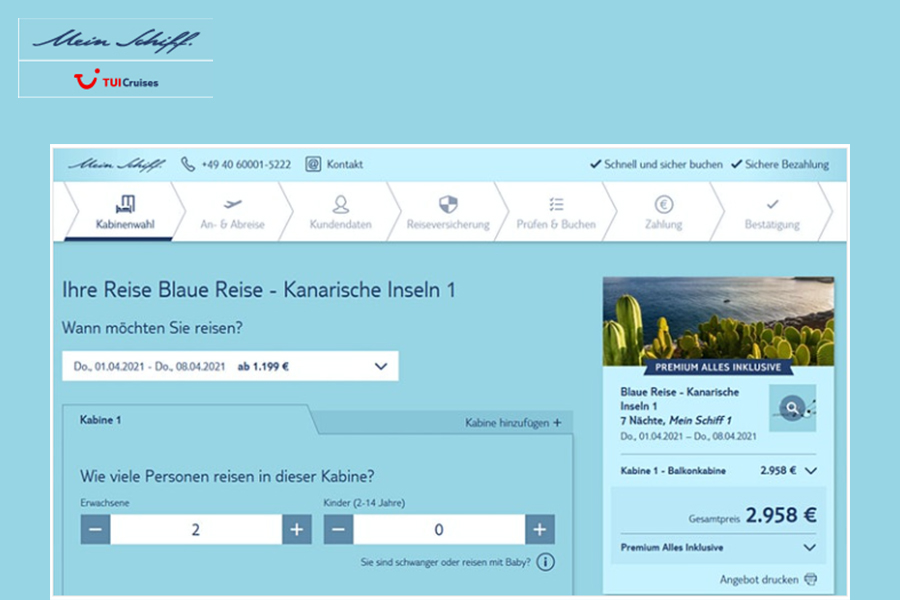
Task: Click the airplane icon for An- & Abreise
Action: point(232,204)
